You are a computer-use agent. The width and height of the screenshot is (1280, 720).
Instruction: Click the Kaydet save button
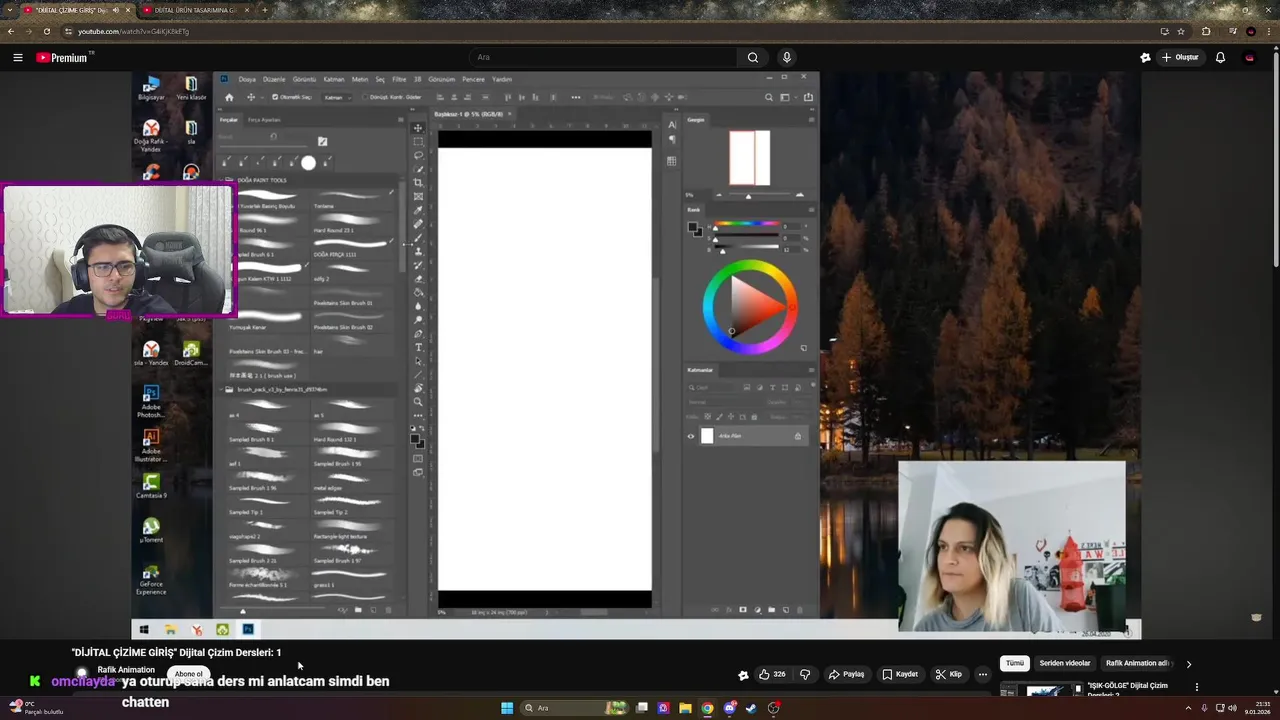[x=900, y=674]
